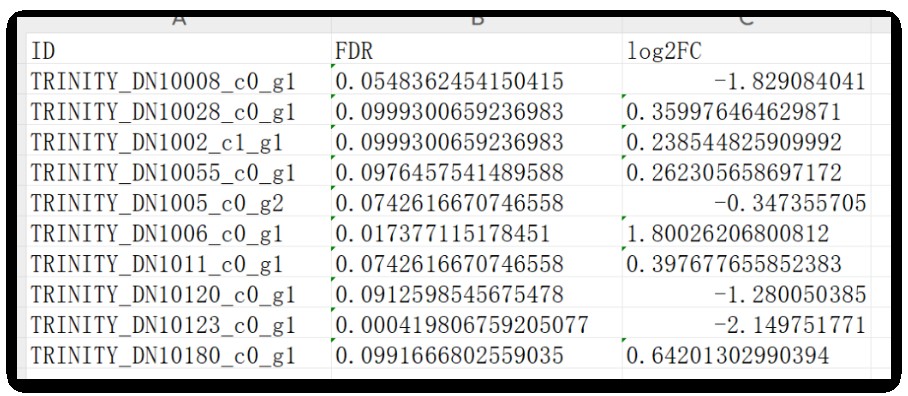The image size is (908, 396).
Task: Select FDR value in the TRINITY_DN1011_c0_g1 row
Action: (477, 263)
